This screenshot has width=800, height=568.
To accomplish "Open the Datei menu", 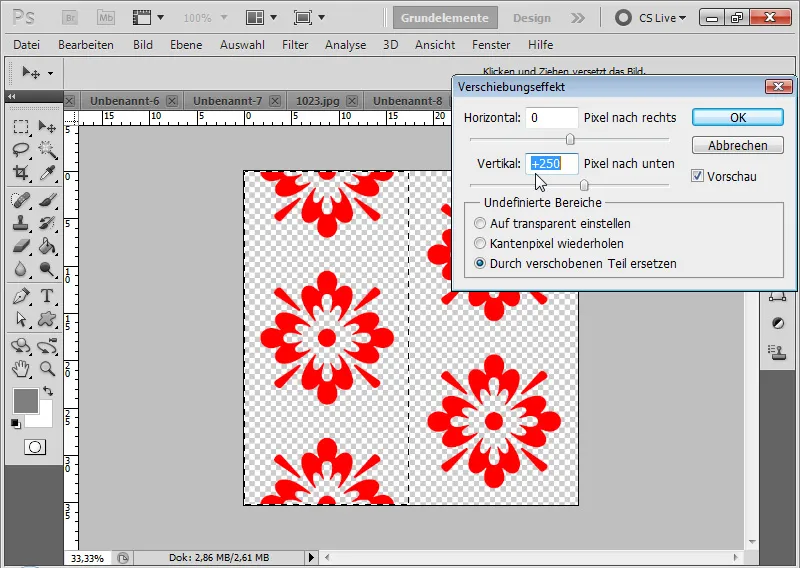I will (27, 45).
